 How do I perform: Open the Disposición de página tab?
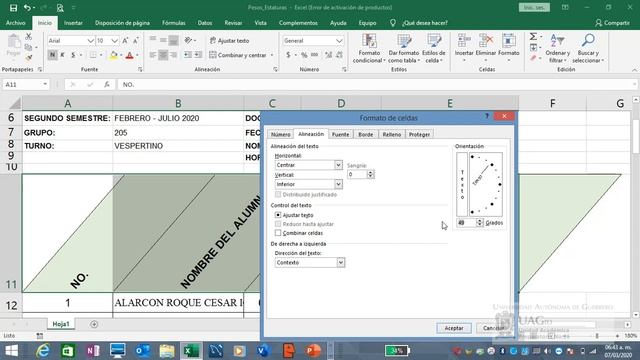[x=122, y=23]
